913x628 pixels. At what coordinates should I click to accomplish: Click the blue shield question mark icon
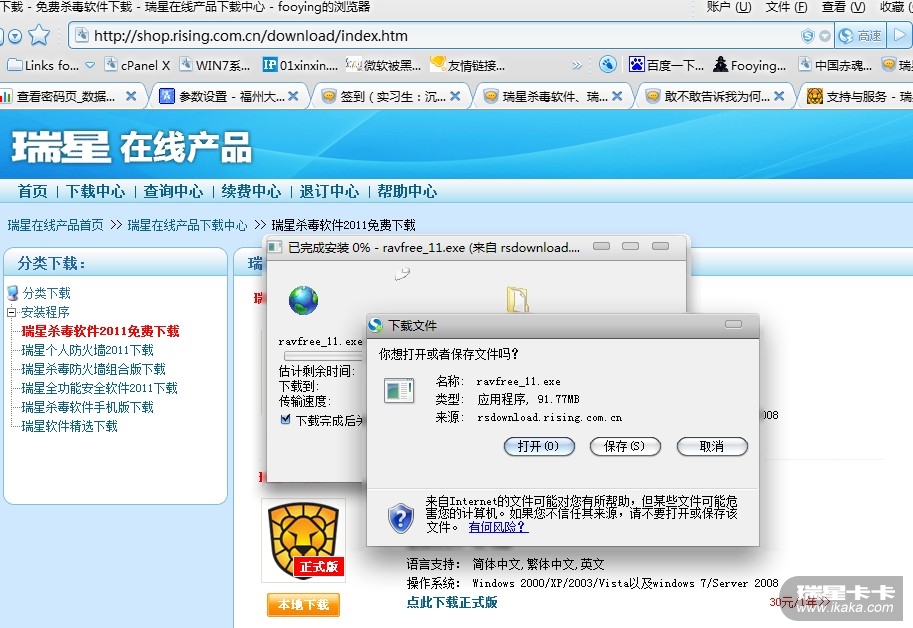(401, 517)
